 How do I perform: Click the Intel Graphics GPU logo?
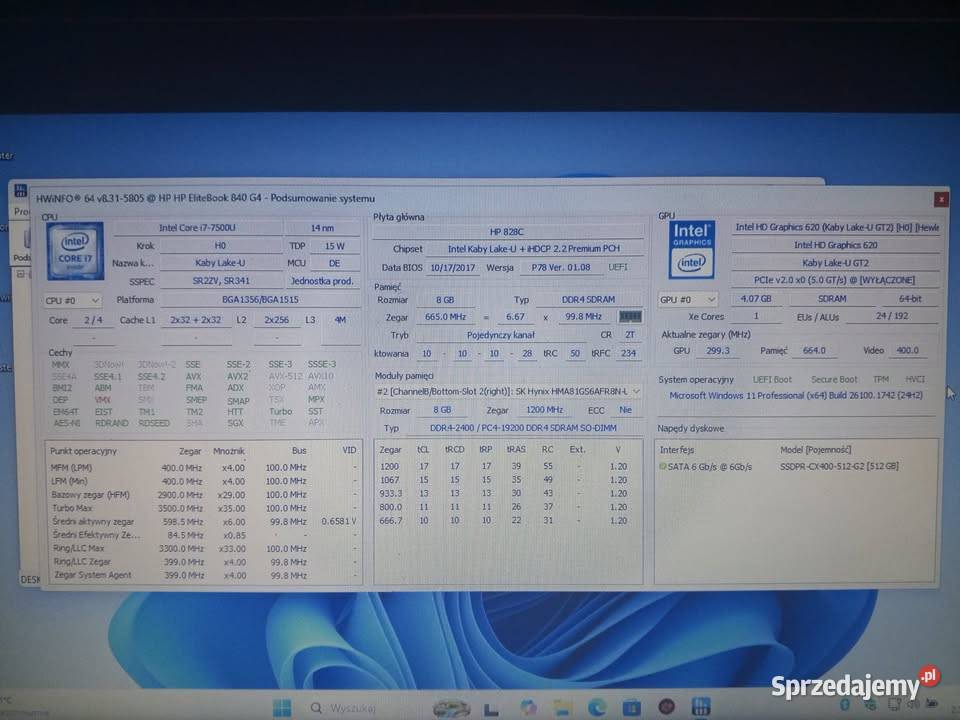(x=691, y=250)
